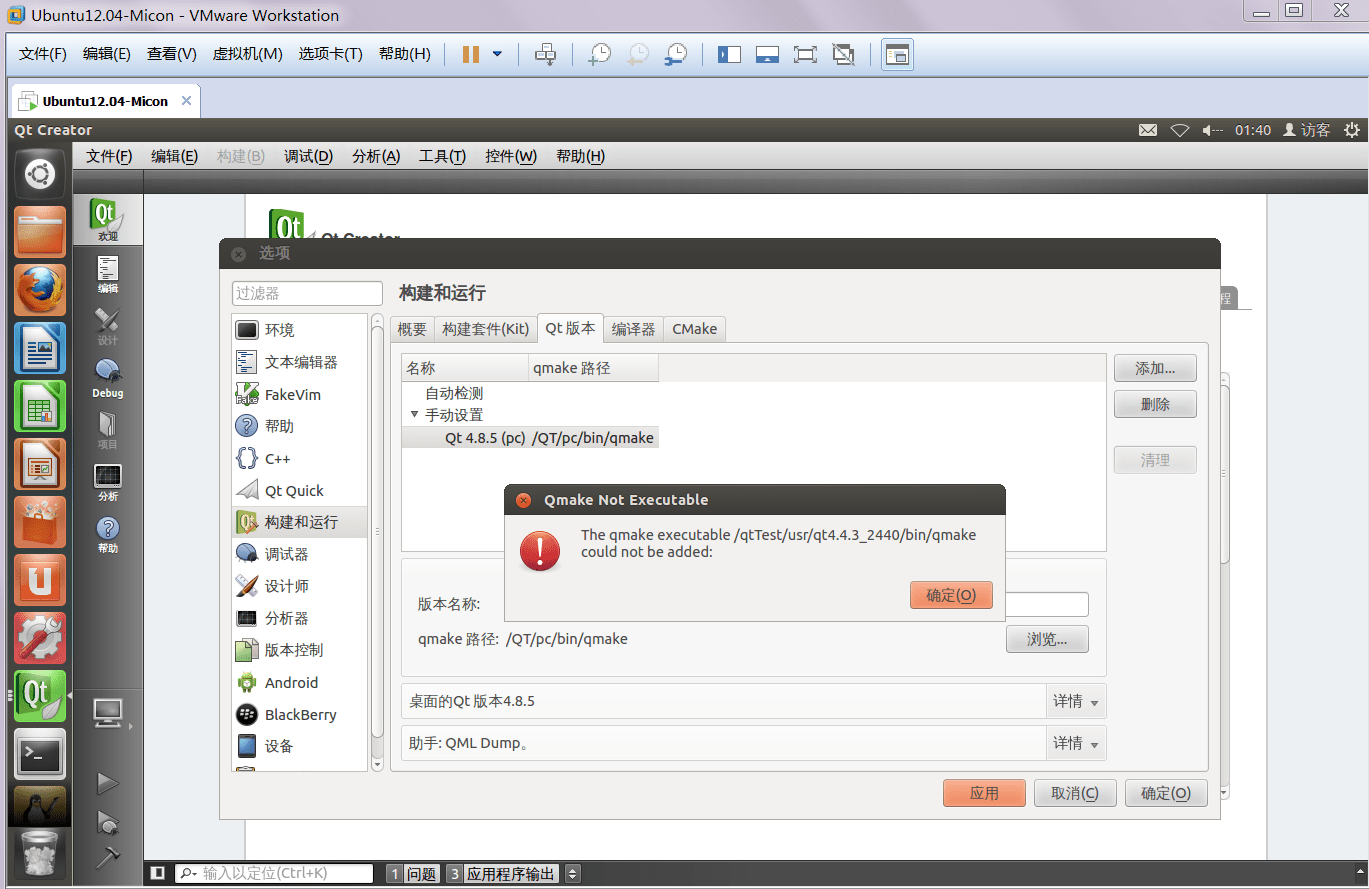Click the 名称 column header
The height and width of the screenshot is (889, 1369).
pyautogui.click(x=465, y=368)
